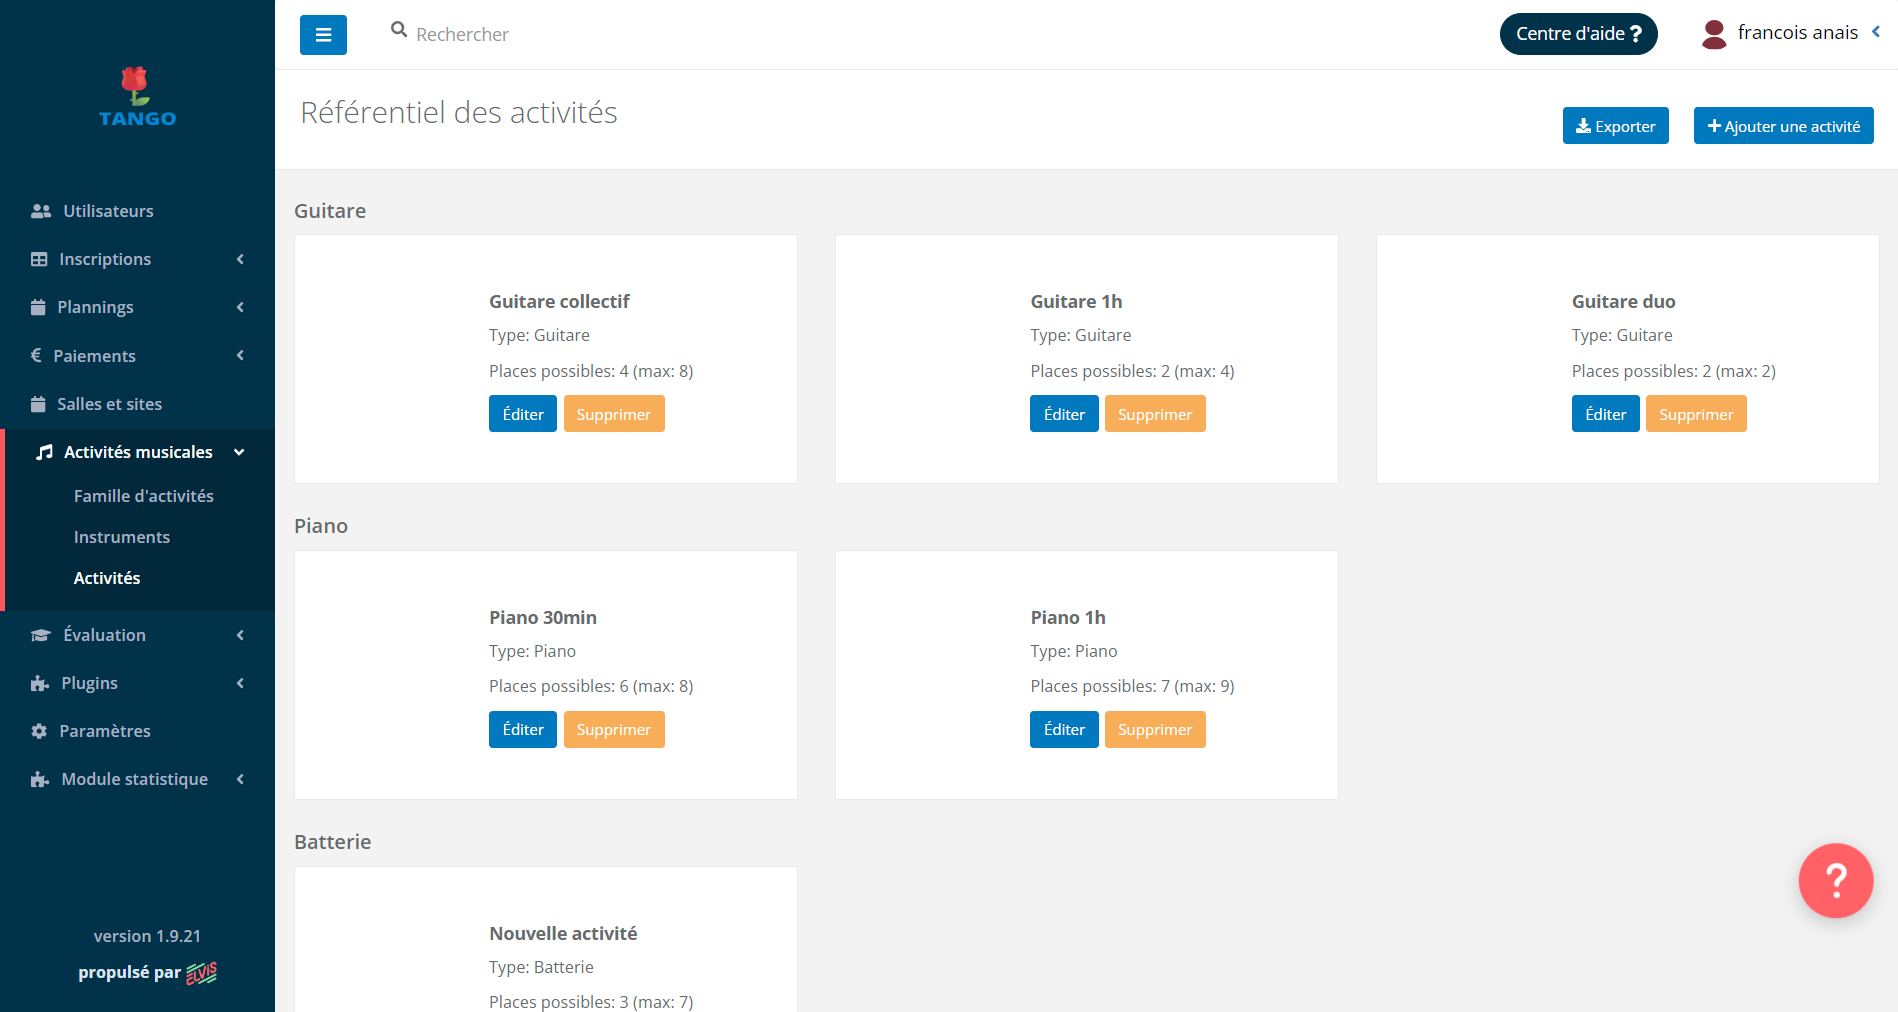Click the Plannings calendar icon
The width and height of the screenshot is (1898, 1012).
(38, 307)
